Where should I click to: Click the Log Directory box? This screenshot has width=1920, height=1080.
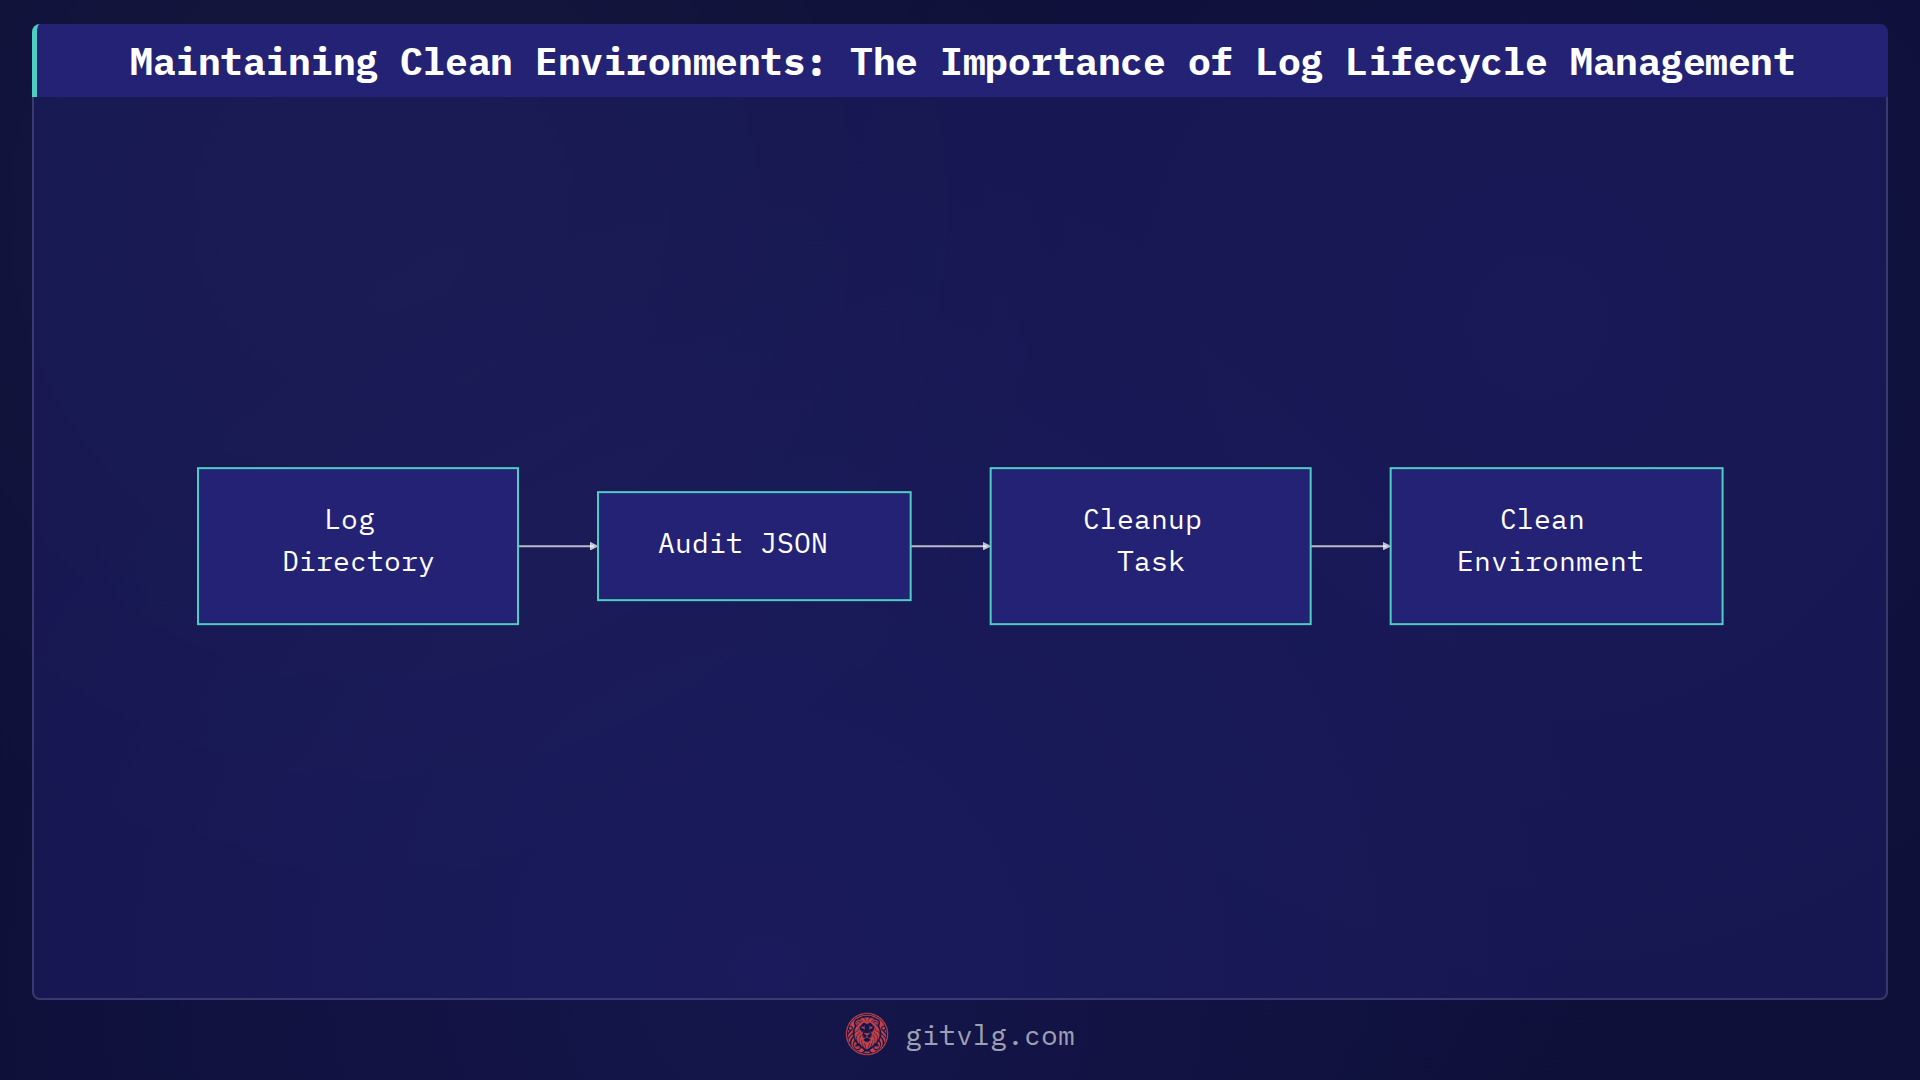358,546
